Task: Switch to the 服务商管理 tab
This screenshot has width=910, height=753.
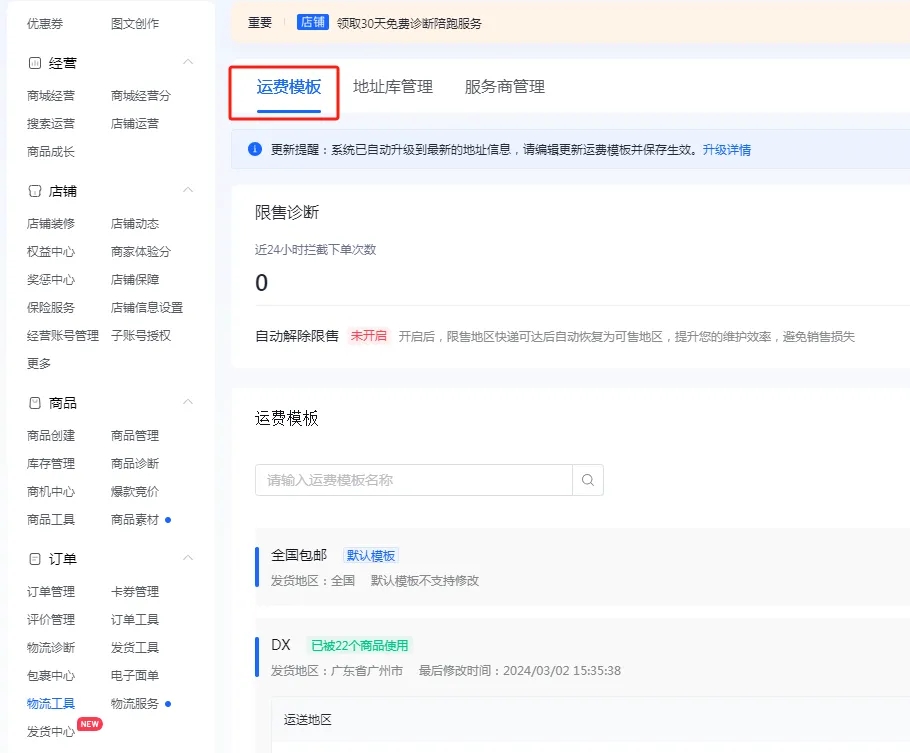Action: click(504, 87)
